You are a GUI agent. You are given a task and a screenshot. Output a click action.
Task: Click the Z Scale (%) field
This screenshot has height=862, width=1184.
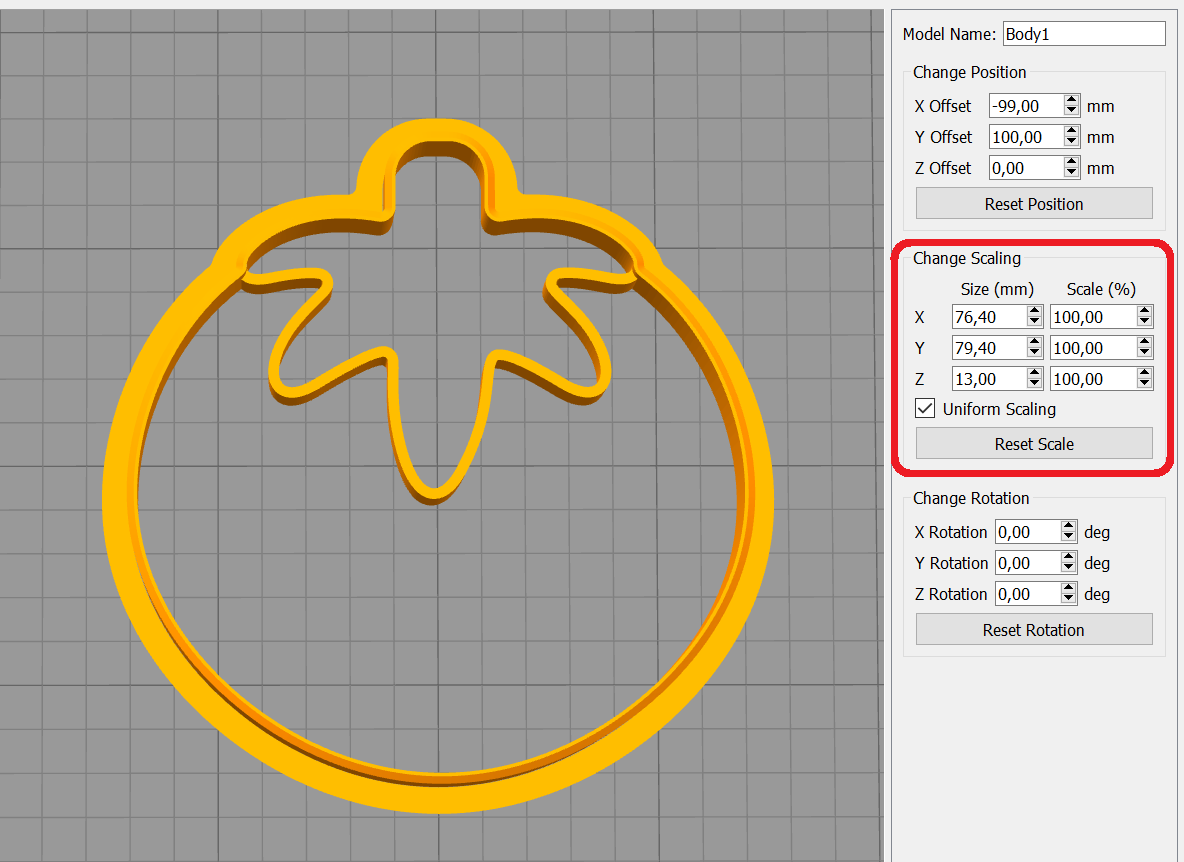pos(1093,379)
